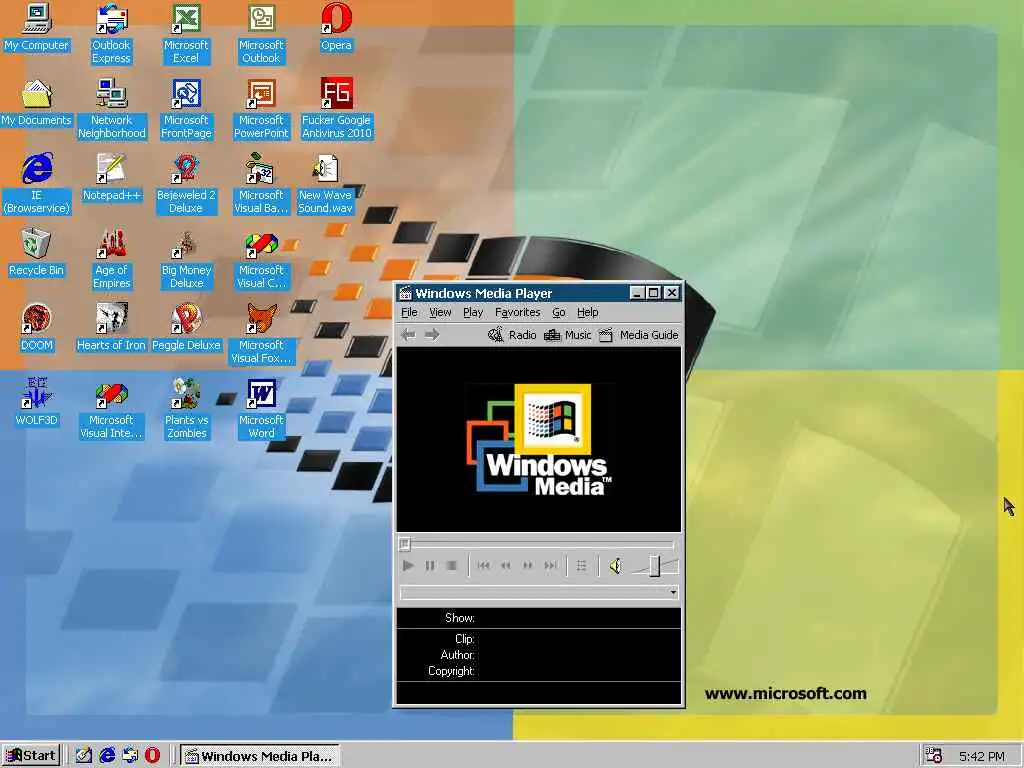Select the Microsoft Visual Basic desktop icon
The height and width of the screenshot is (768, 1024).
[261, 184]
